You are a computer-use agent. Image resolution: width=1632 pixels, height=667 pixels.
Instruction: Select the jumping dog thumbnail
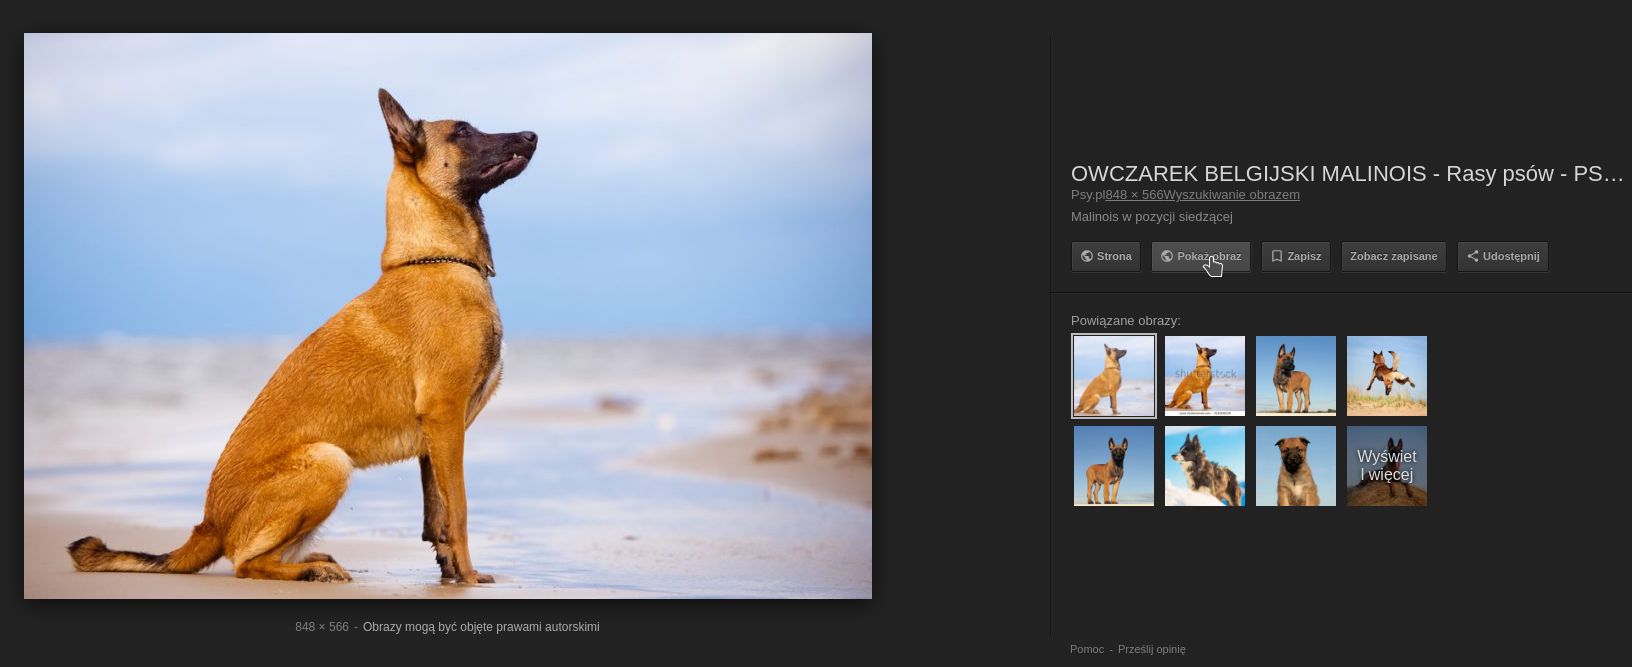[1386, 376]
